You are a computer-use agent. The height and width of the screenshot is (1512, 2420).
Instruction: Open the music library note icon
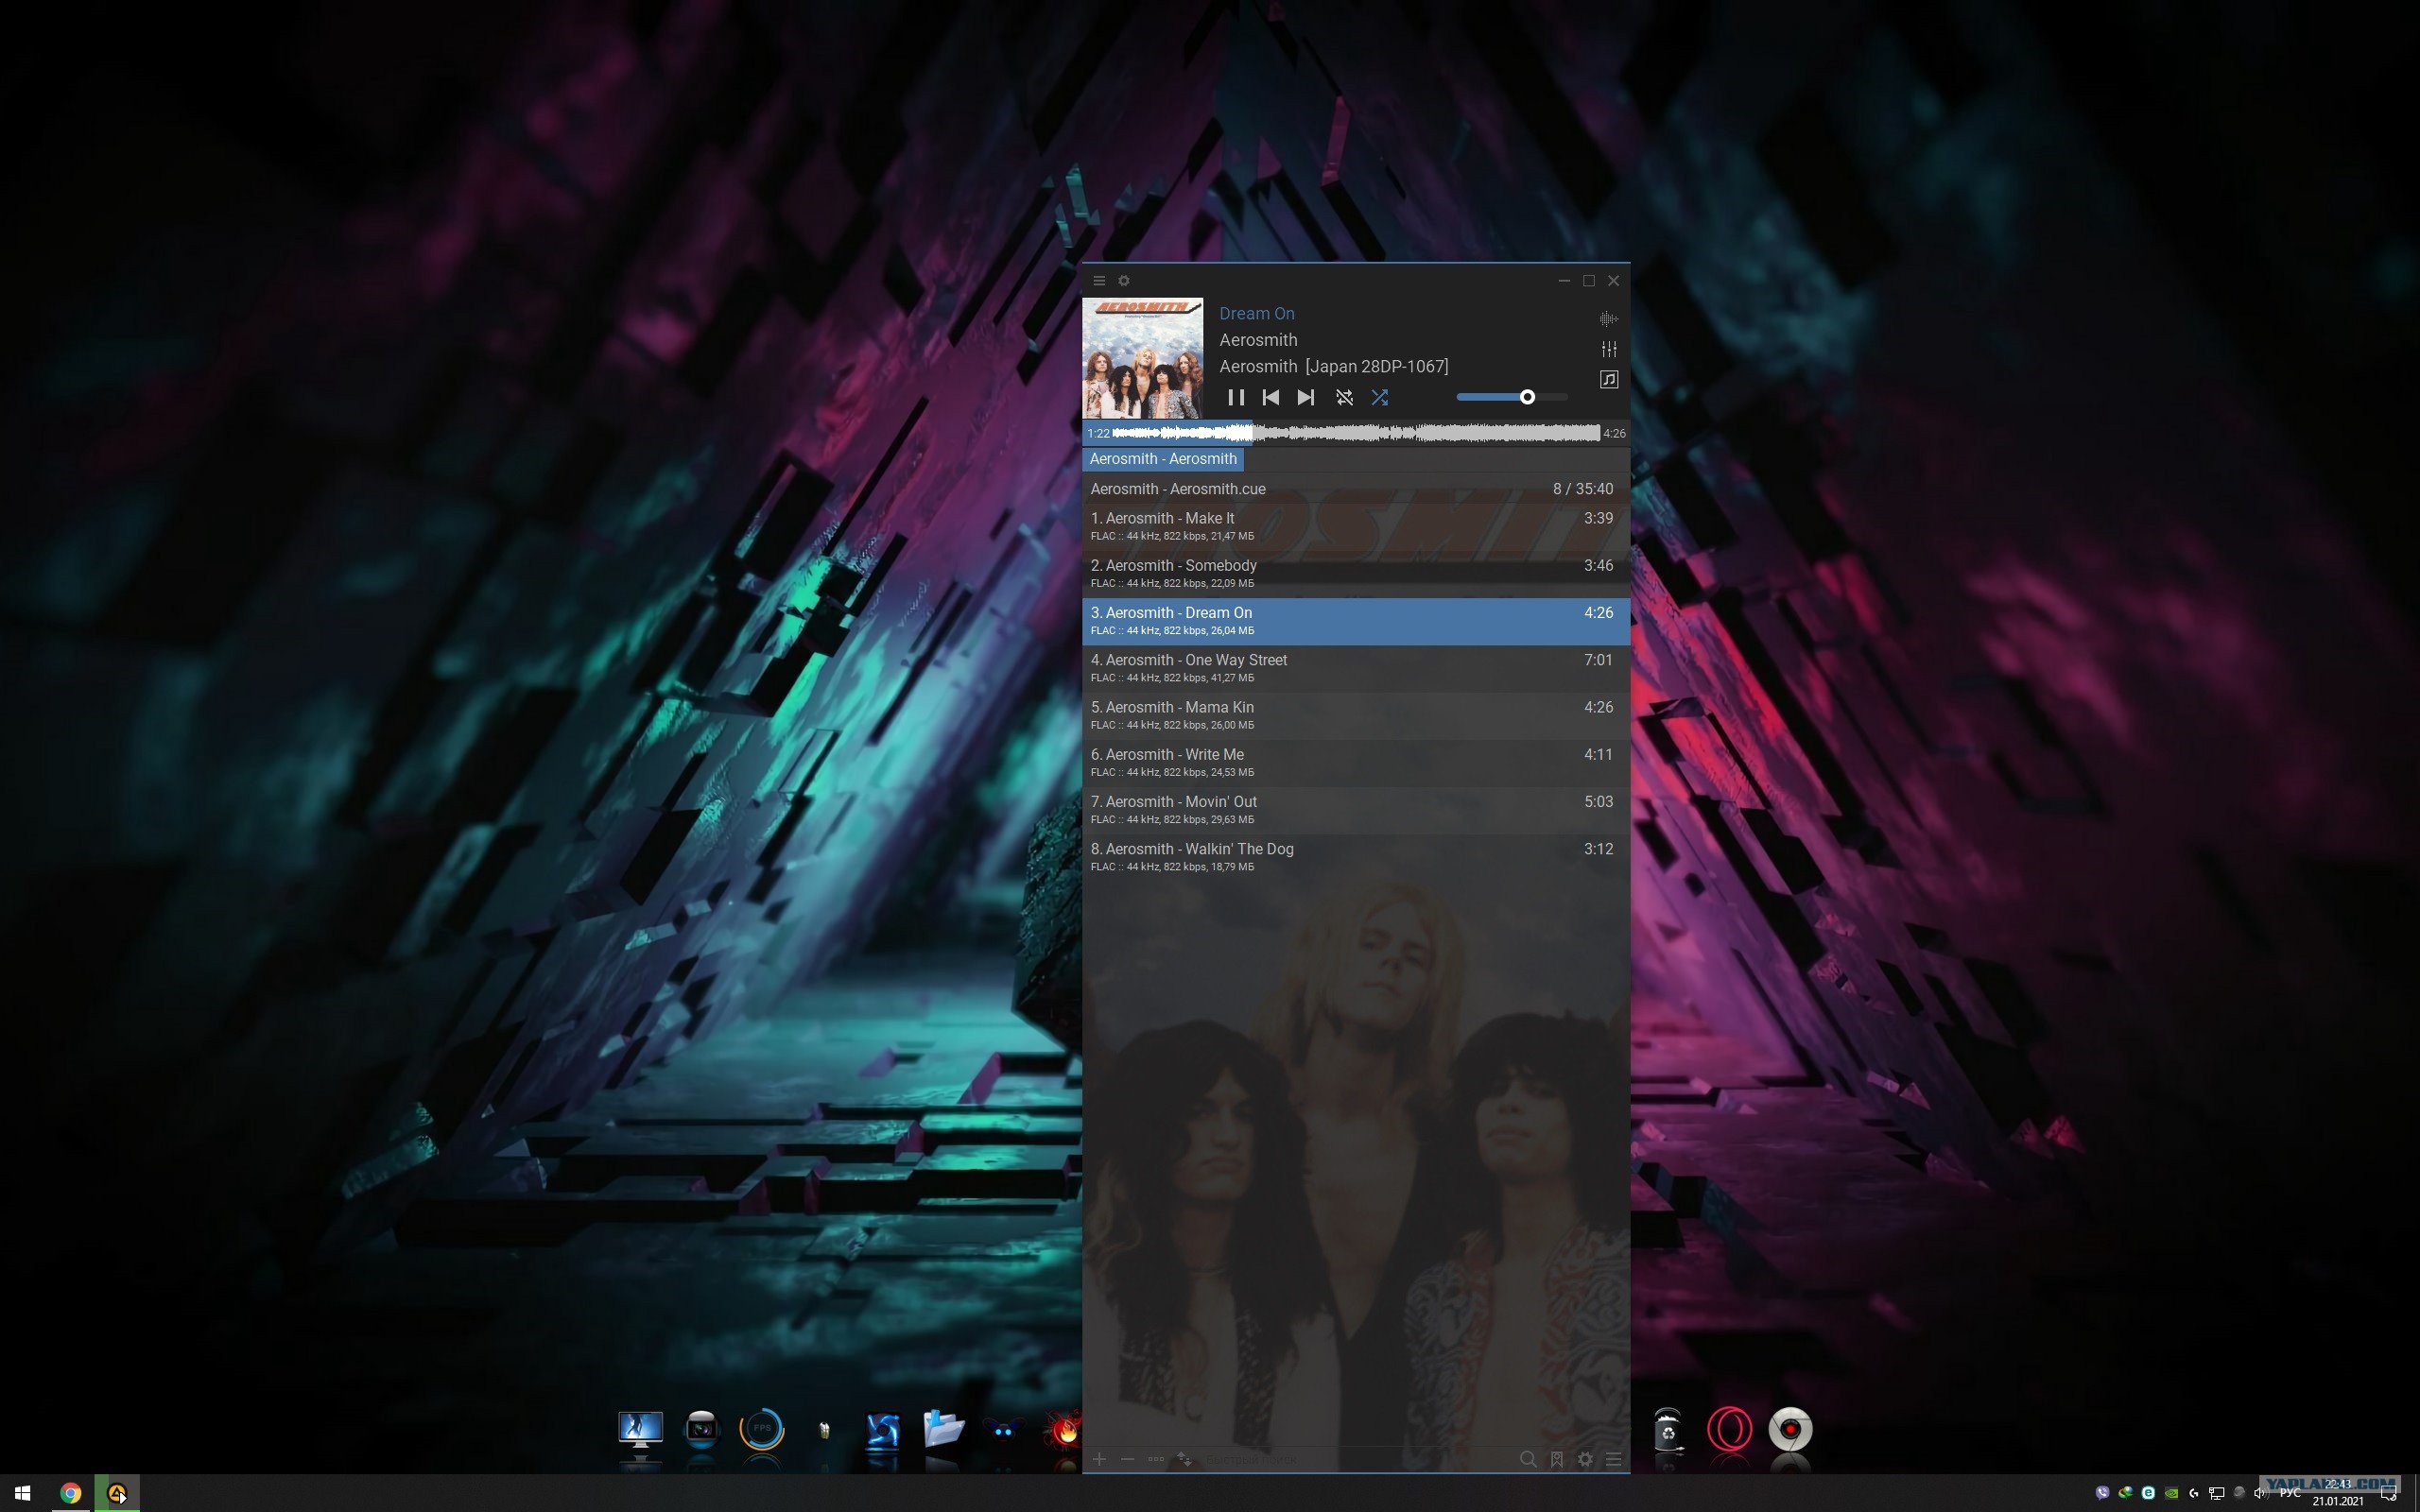1608,379
